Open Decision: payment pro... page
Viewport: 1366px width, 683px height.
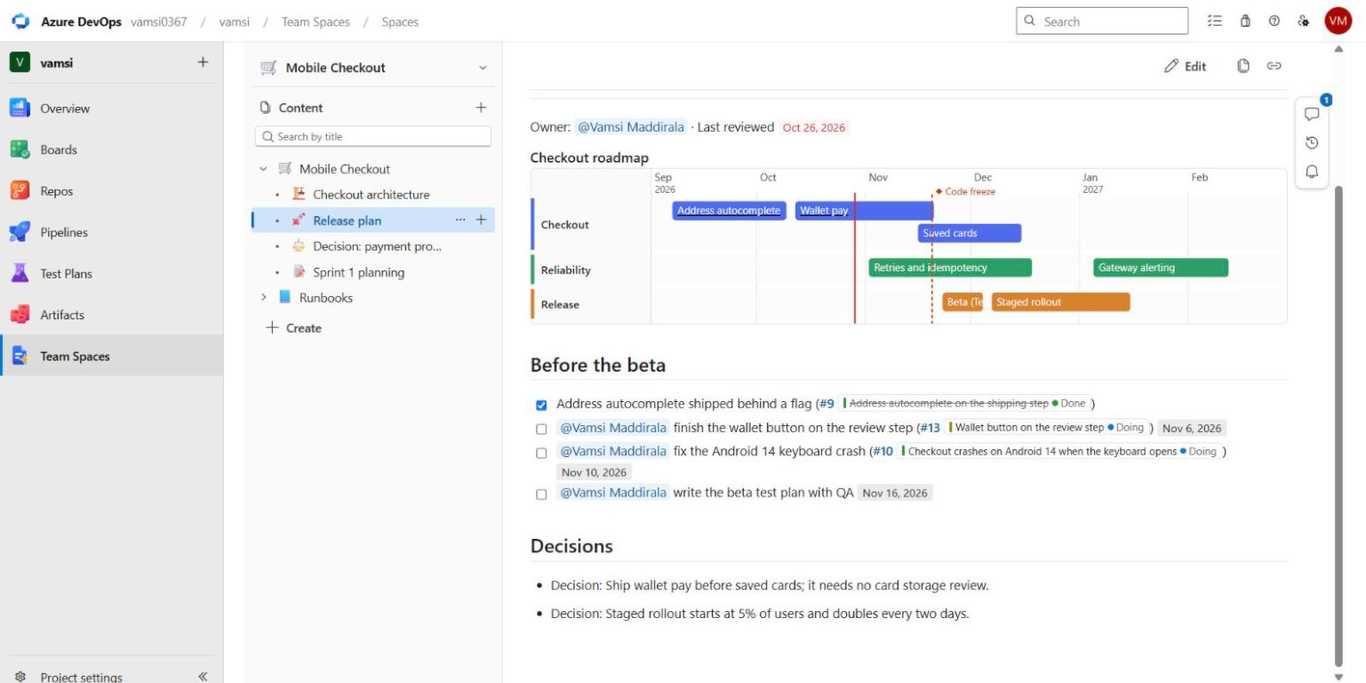(377, 246)
